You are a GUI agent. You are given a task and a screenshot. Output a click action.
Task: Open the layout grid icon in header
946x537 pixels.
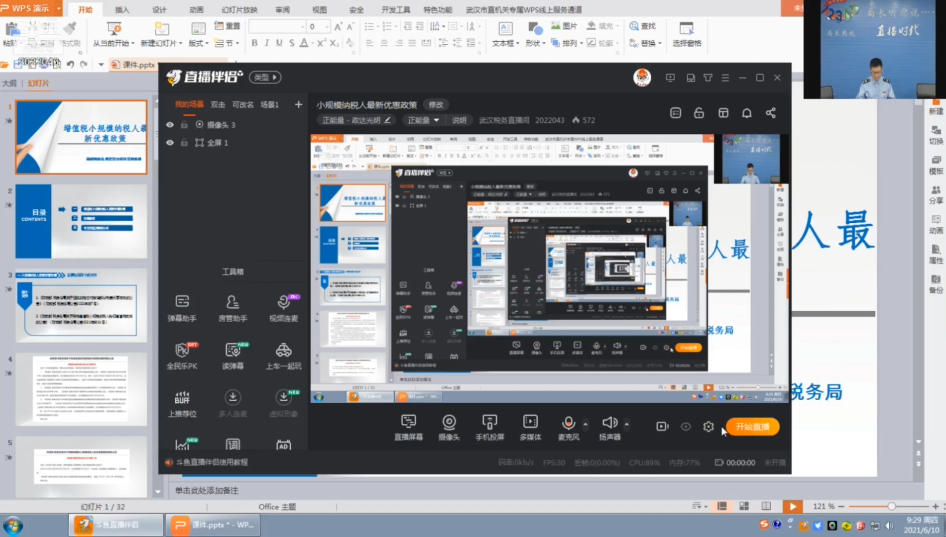723,113
